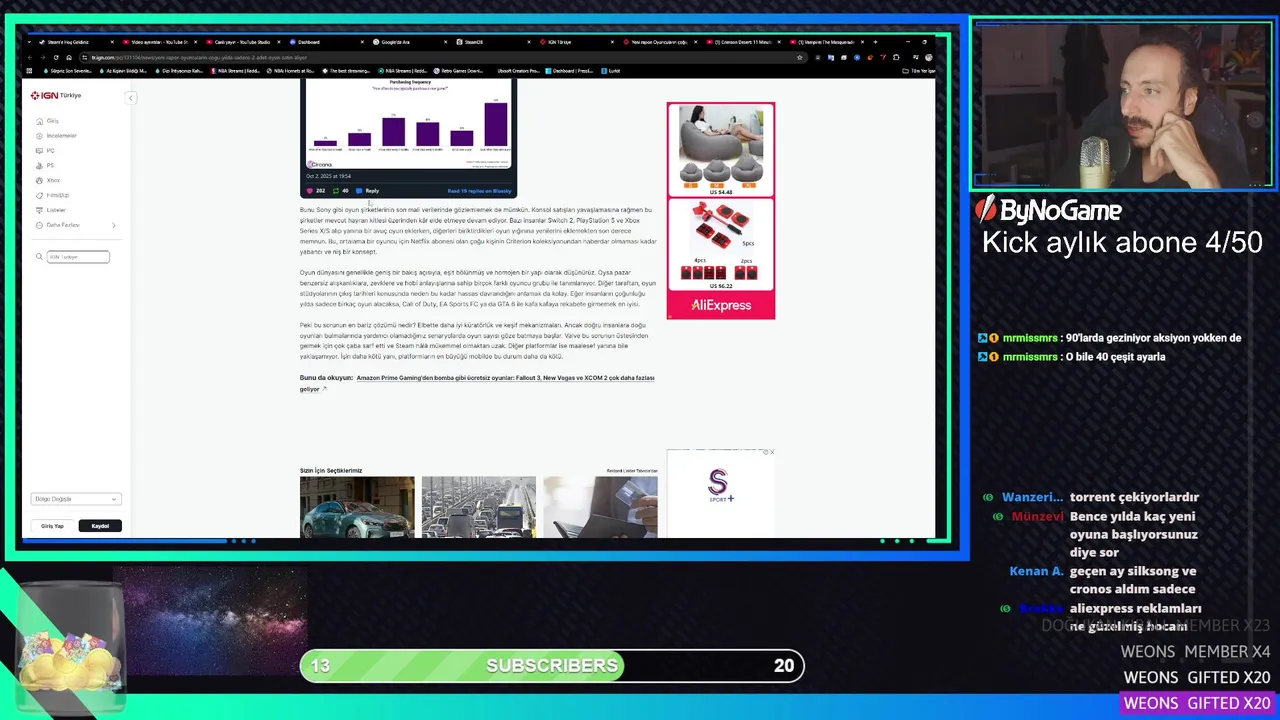This screenshot has height=720, width=1280.
Task: Open the car thumbnail under Sizin İçin Seçtiklerimiz
Action: point(357,507)
